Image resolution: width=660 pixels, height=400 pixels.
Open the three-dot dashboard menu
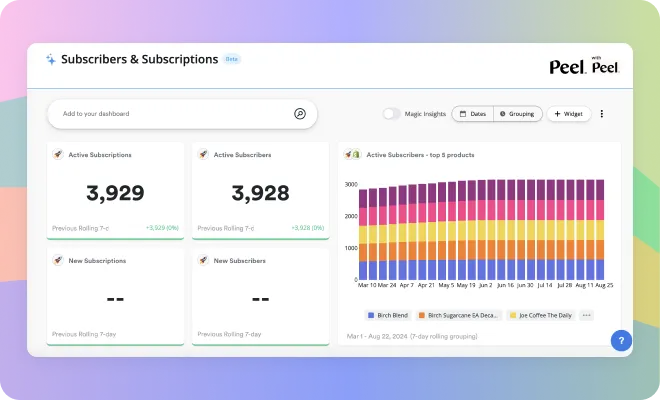tap(602, 114)
